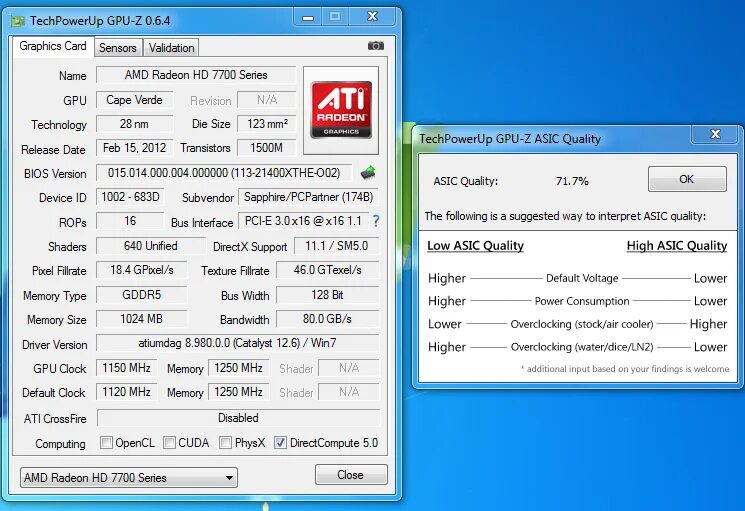Screen dimensions: 745x511
Task: Click the Pixel Fillrate field 18.4 GPixel/s
Action: [x=142, y=270]
